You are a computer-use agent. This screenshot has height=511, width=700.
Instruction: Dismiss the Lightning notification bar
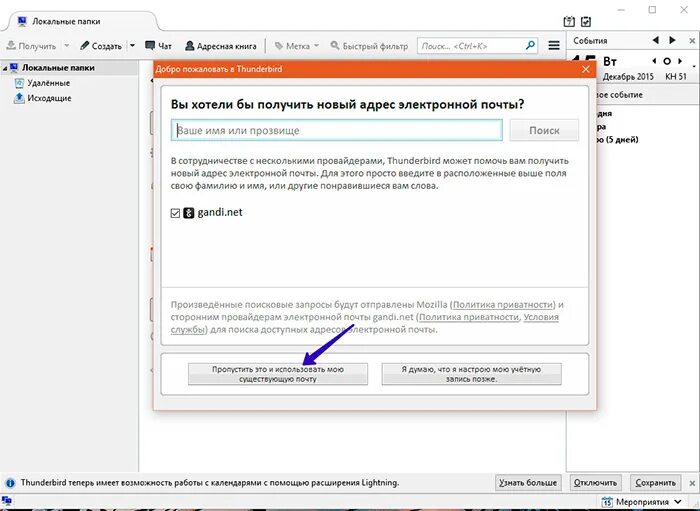692,483
